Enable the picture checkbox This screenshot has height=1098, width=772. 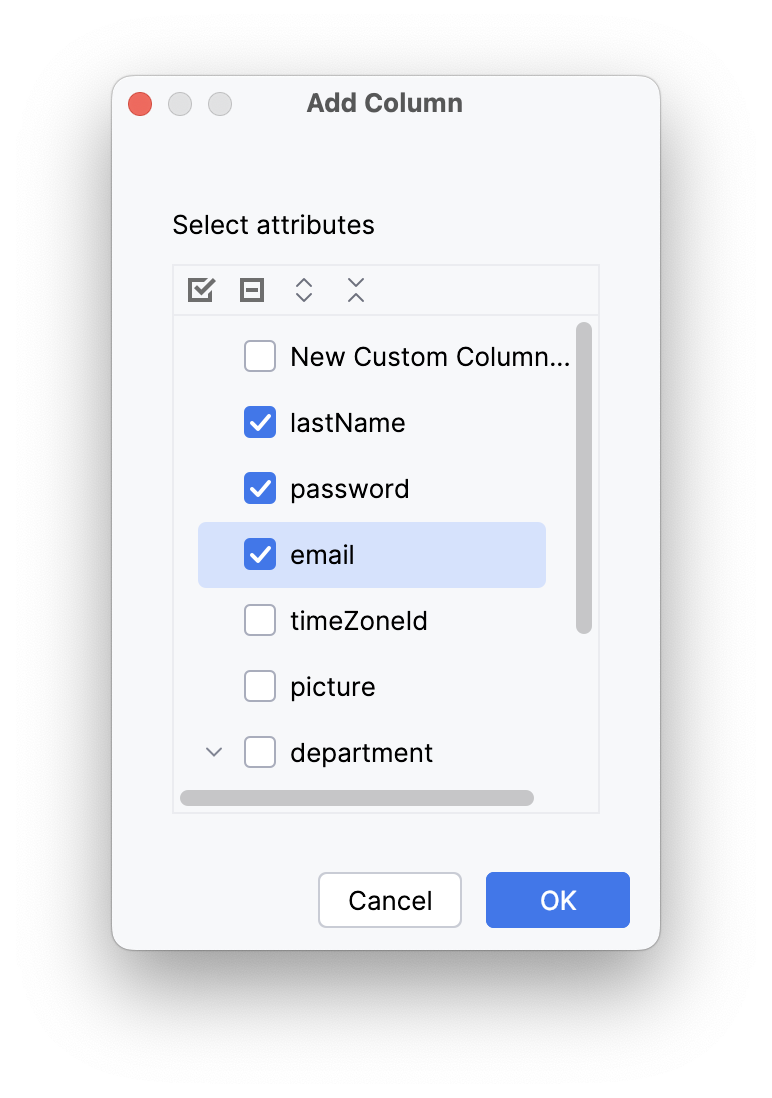point(259,686)
